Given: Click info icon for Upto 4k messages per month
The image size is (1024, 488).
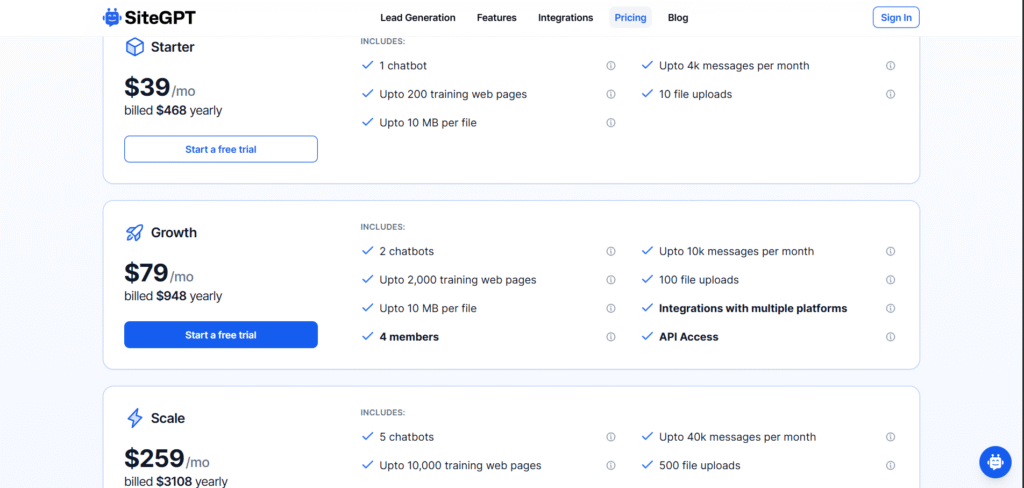Looking at the screenshot, I should coord(890,65).
